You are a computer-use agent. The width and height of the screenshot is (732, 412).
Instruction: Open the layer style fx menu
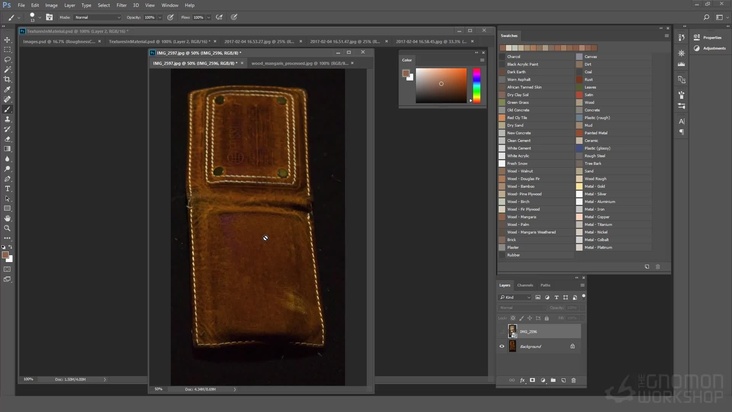pyautogui.click(x=522, y=380)
